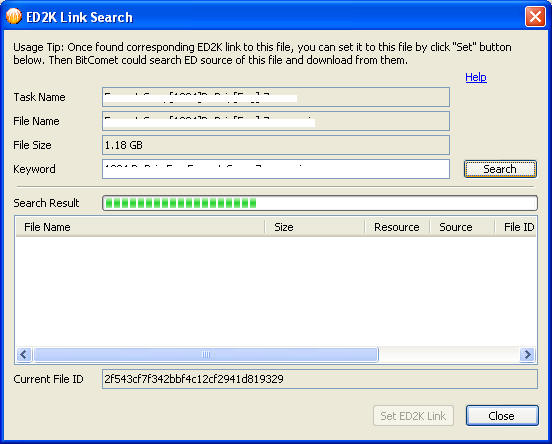Sort results by Size column header
This screenshot has height=444, width=552.
pos(314,227)
